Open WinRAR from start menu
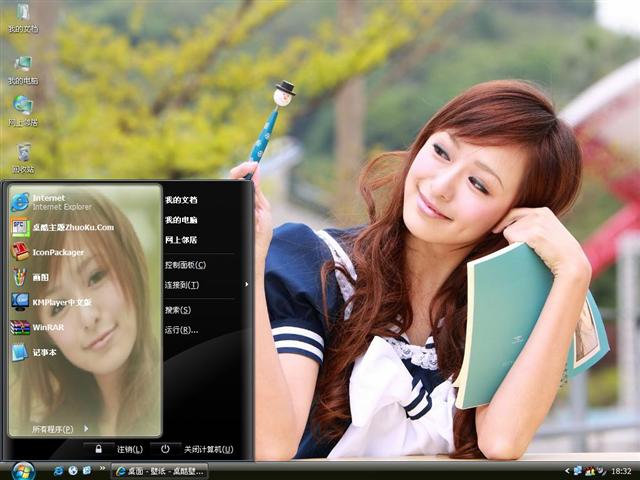The height and width of the screenshot is (480, 640). pyautogui.click(x=37, y=327)
